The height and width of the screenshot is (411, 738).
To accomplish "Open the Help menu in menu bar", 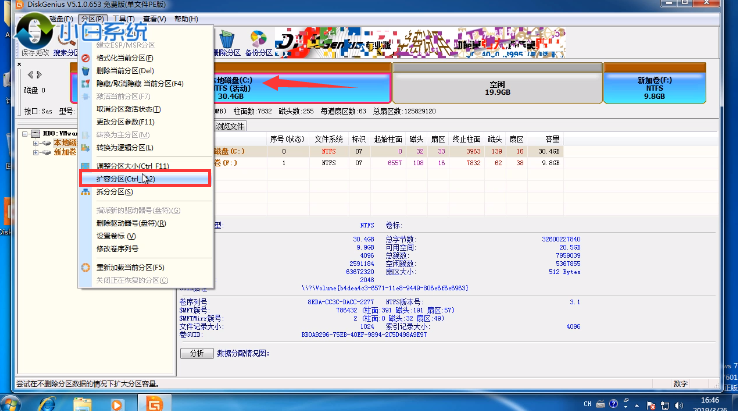I will [185, 19].
